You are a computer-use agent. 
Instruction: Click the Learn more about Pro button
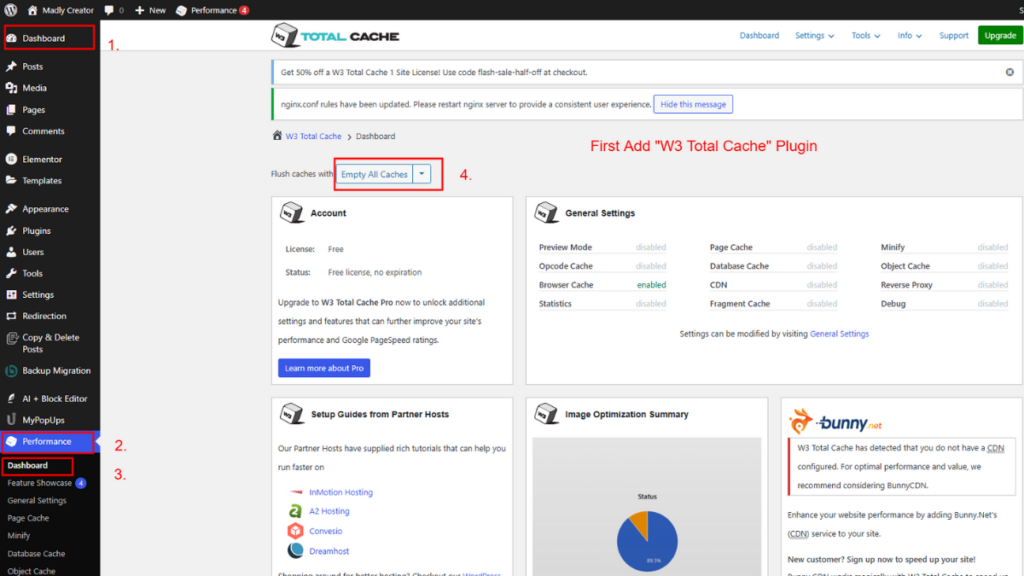pos(323,368)
